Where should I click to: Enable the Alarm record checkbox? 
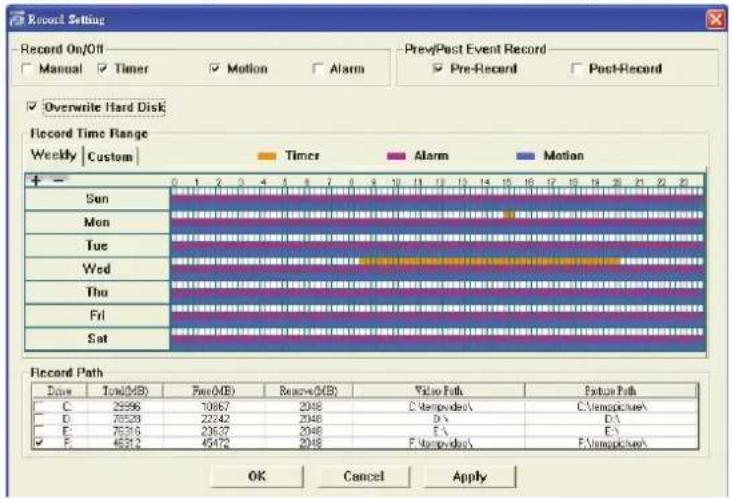click(x=318, y=69)
